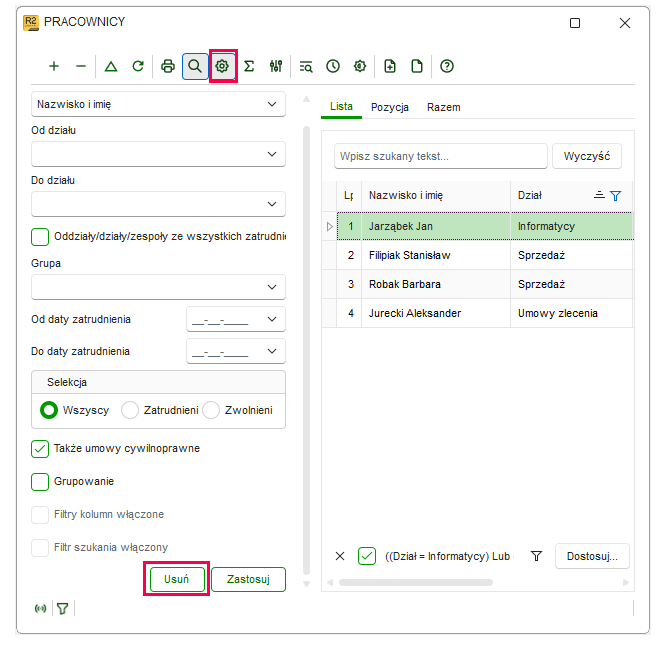Image resolution: width=664 pixels, height=653 pixels.
Task: Click the (Dział = Informatycy) Lub filter text
Action: 449,556
